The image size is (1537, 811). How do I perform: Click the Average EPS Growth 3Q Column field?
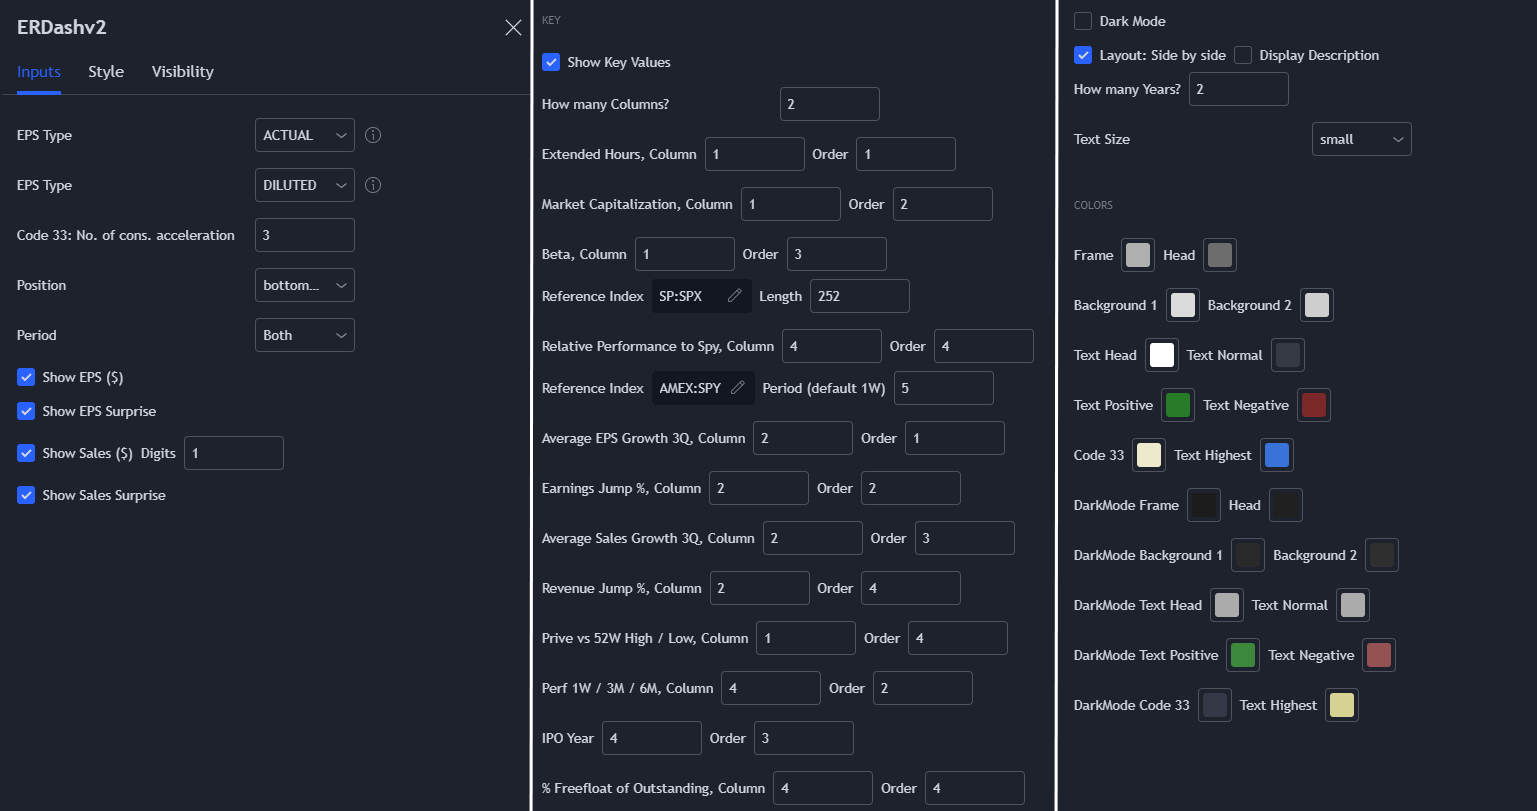(803, 438)
